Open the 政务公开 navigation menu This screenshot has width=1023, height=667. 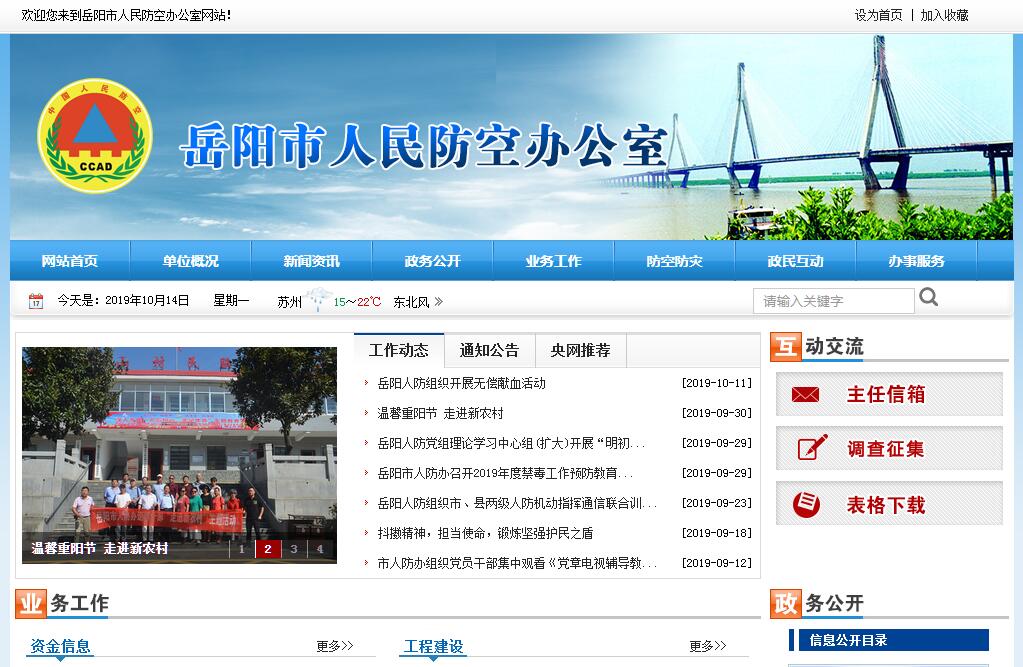[432, 261]
